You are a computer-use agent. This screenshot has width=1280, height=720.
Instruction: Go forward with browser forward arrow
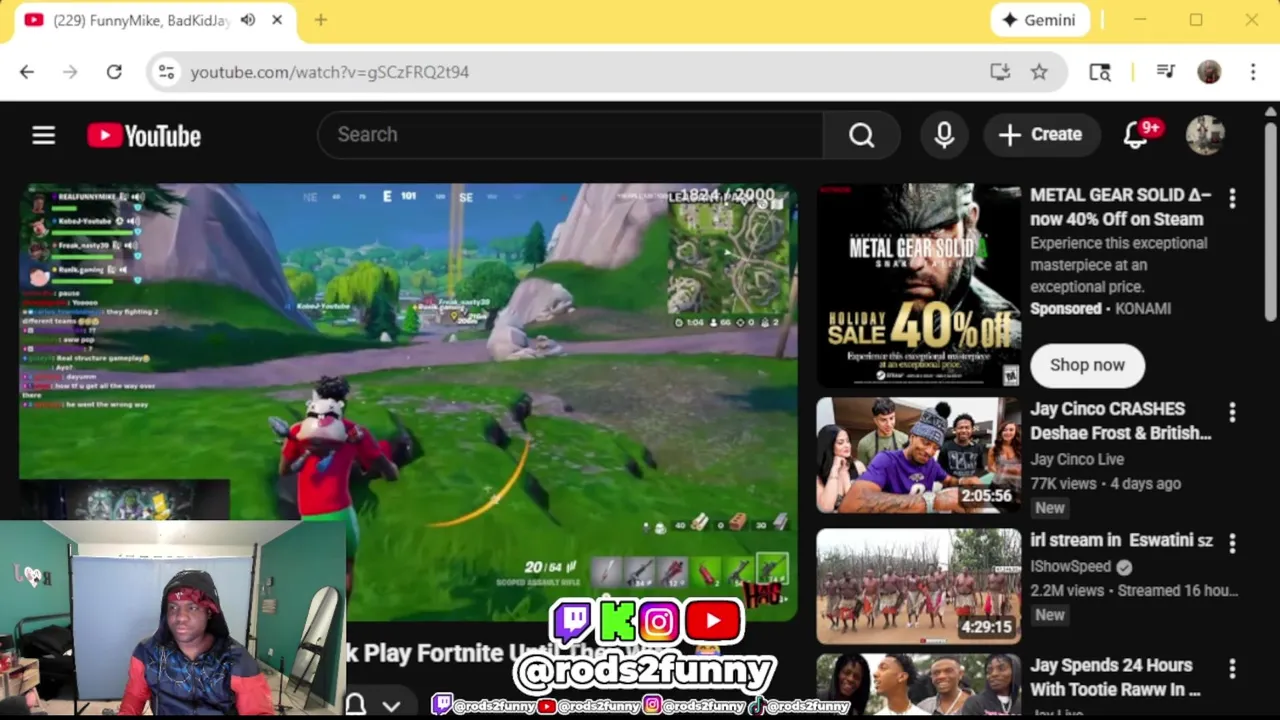click(70, 72)
